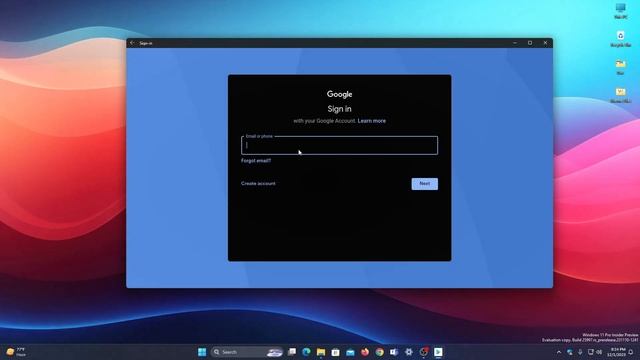Select the Recycle Bin desktop icon

point(621,39)
